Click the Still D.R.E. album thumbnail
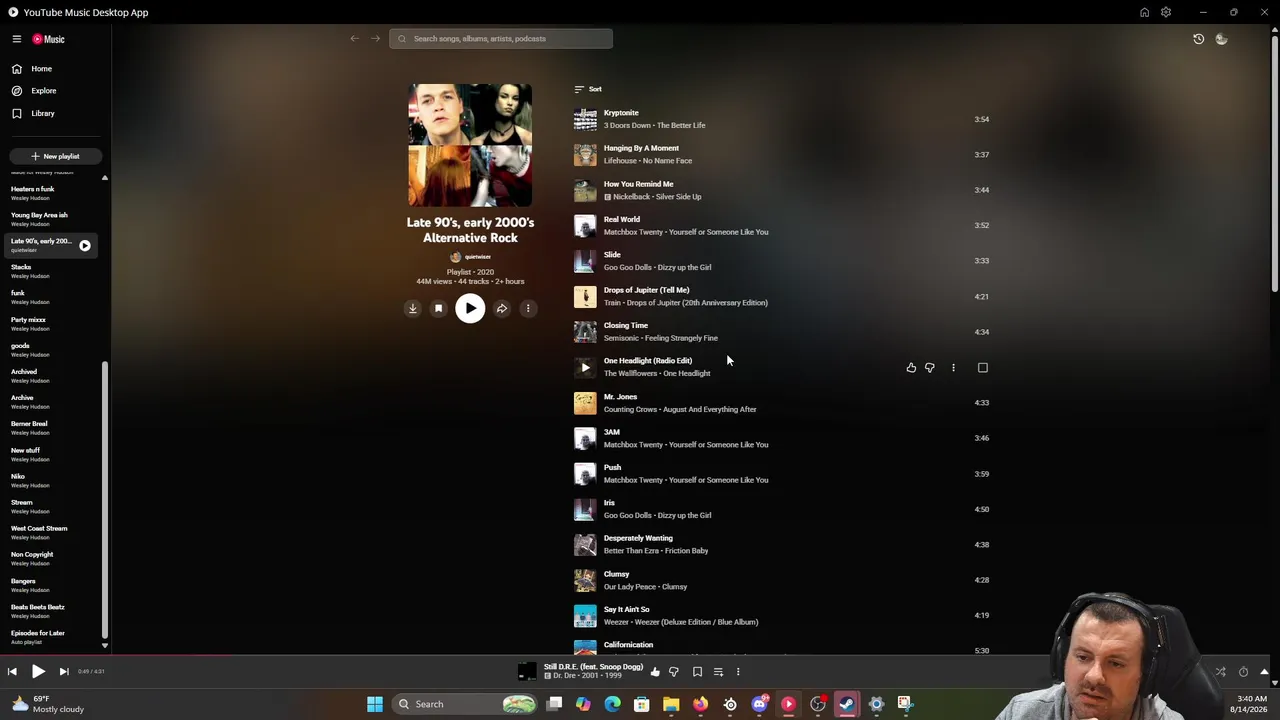 pos(527,672)
